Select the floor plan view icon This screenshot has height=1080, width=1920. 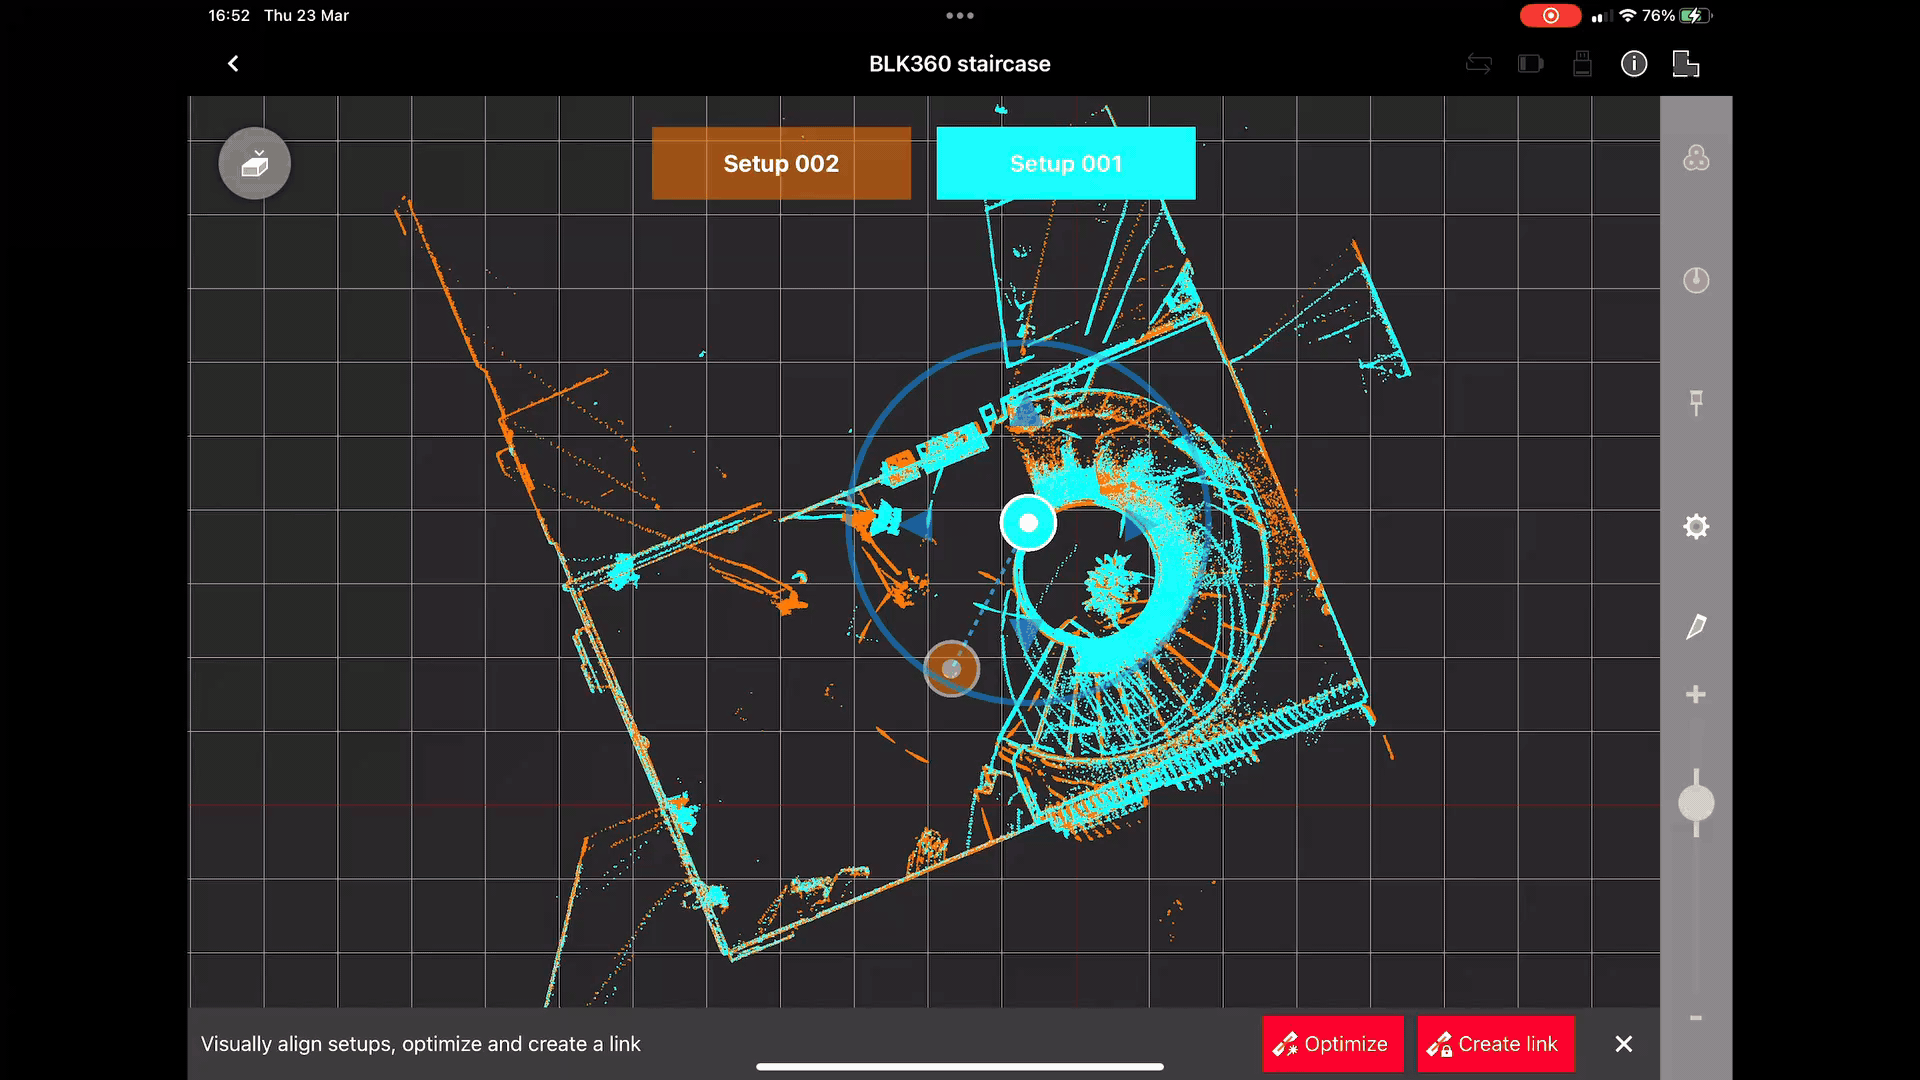(x=1687, y=63)
